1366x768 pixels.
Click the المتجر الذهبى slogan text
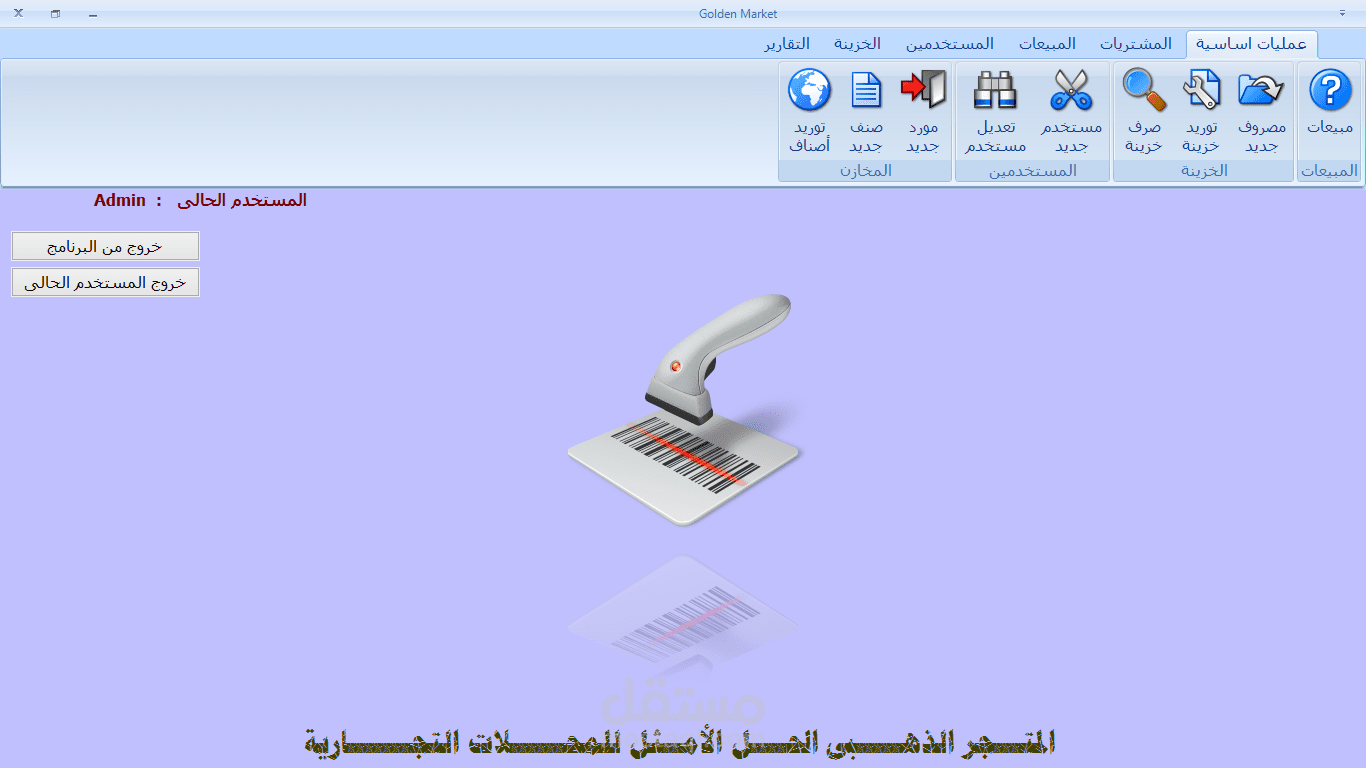tap(679, 742)
